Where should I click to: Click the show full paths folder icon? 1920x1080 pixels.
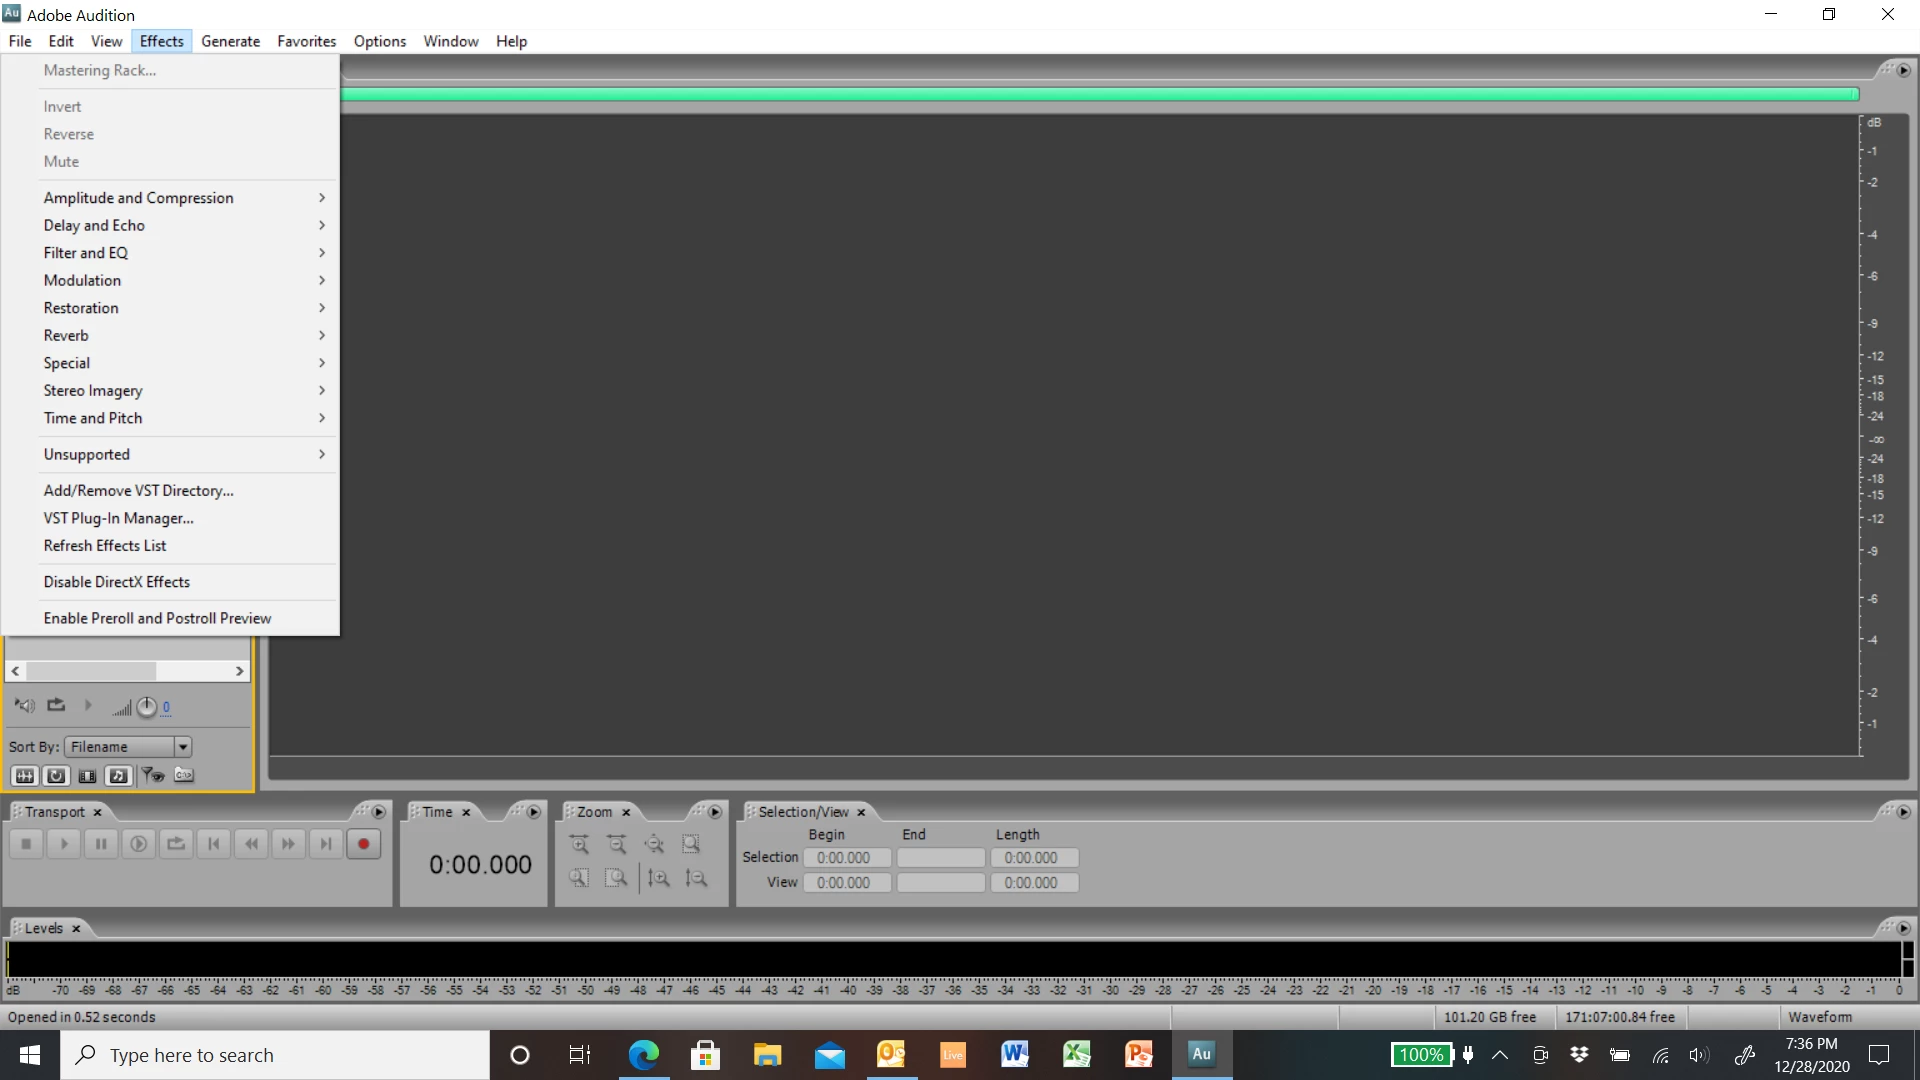click(184, 775)
